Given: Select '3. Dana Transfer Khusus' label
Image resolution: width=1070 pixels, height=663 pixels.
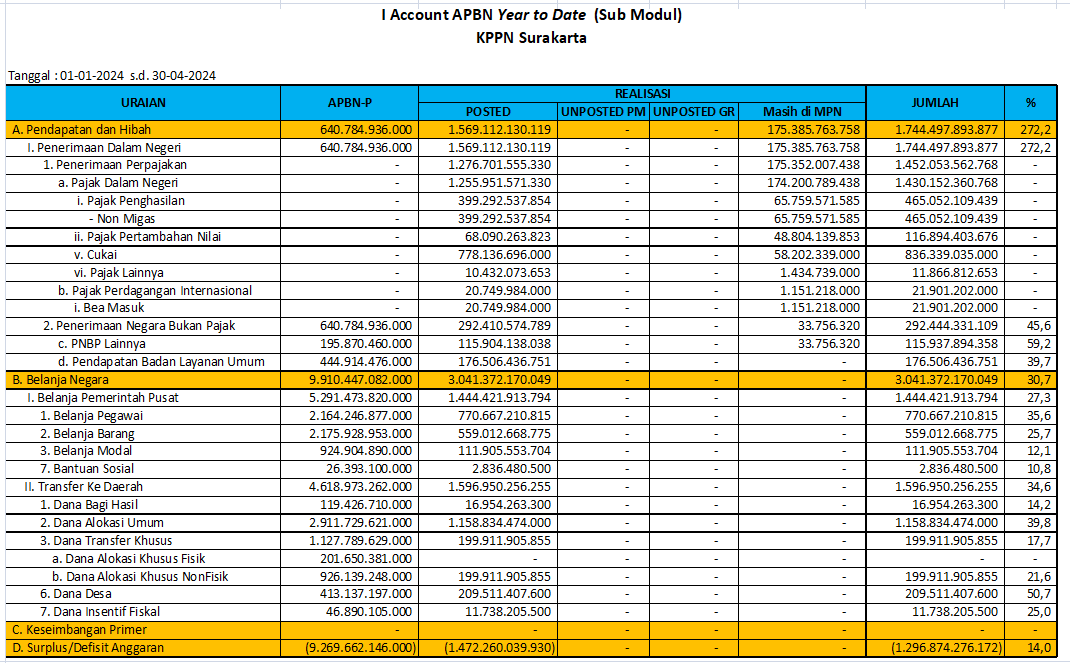Looking at the screenshot, I should pos(106,541).
